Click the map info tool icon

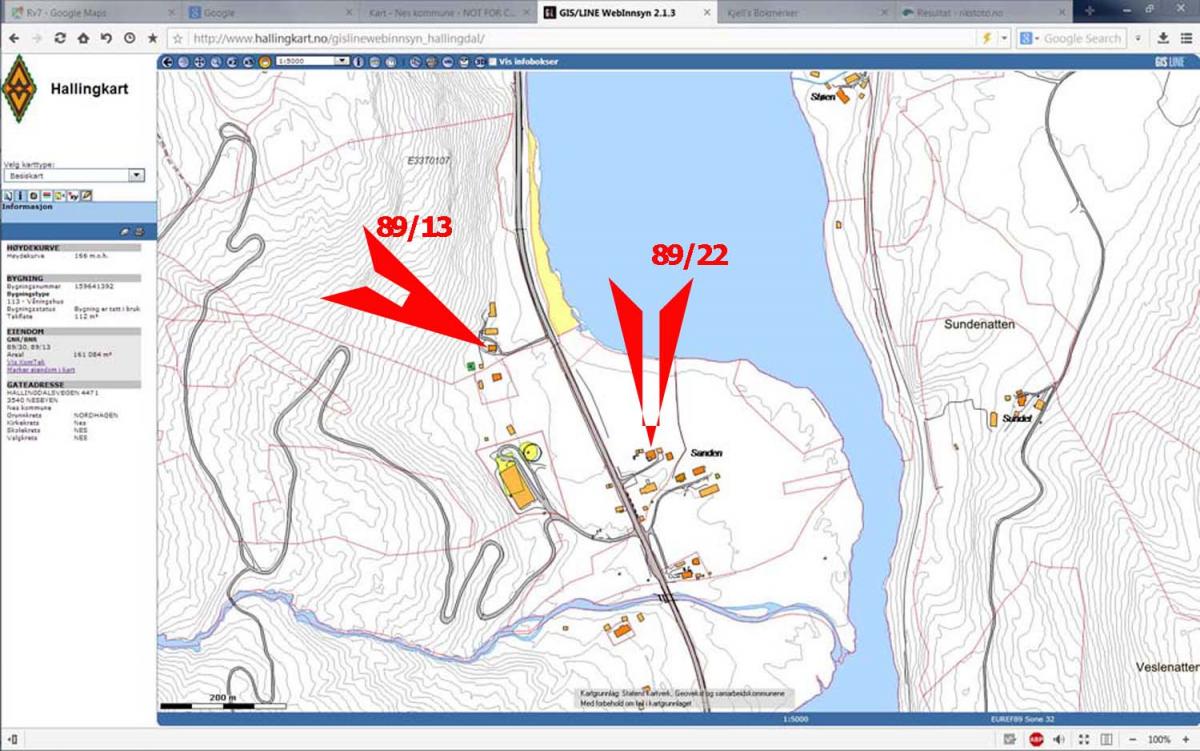coord(21,196)
